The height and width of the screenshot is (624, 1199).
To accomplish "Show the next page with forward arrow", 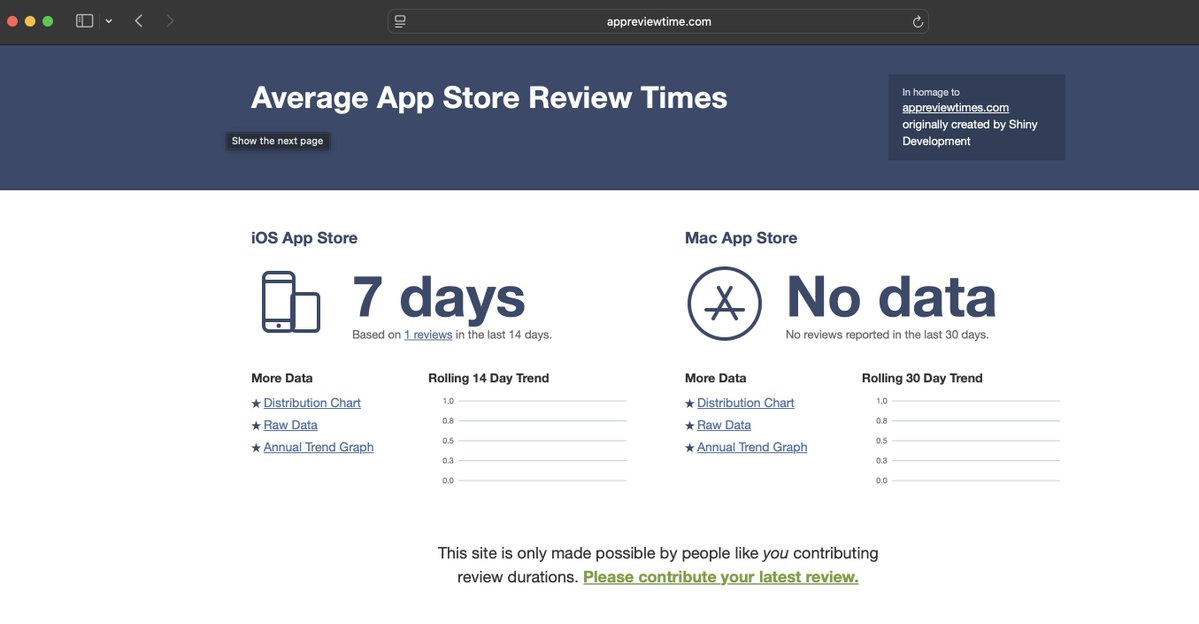I will 170,21.
